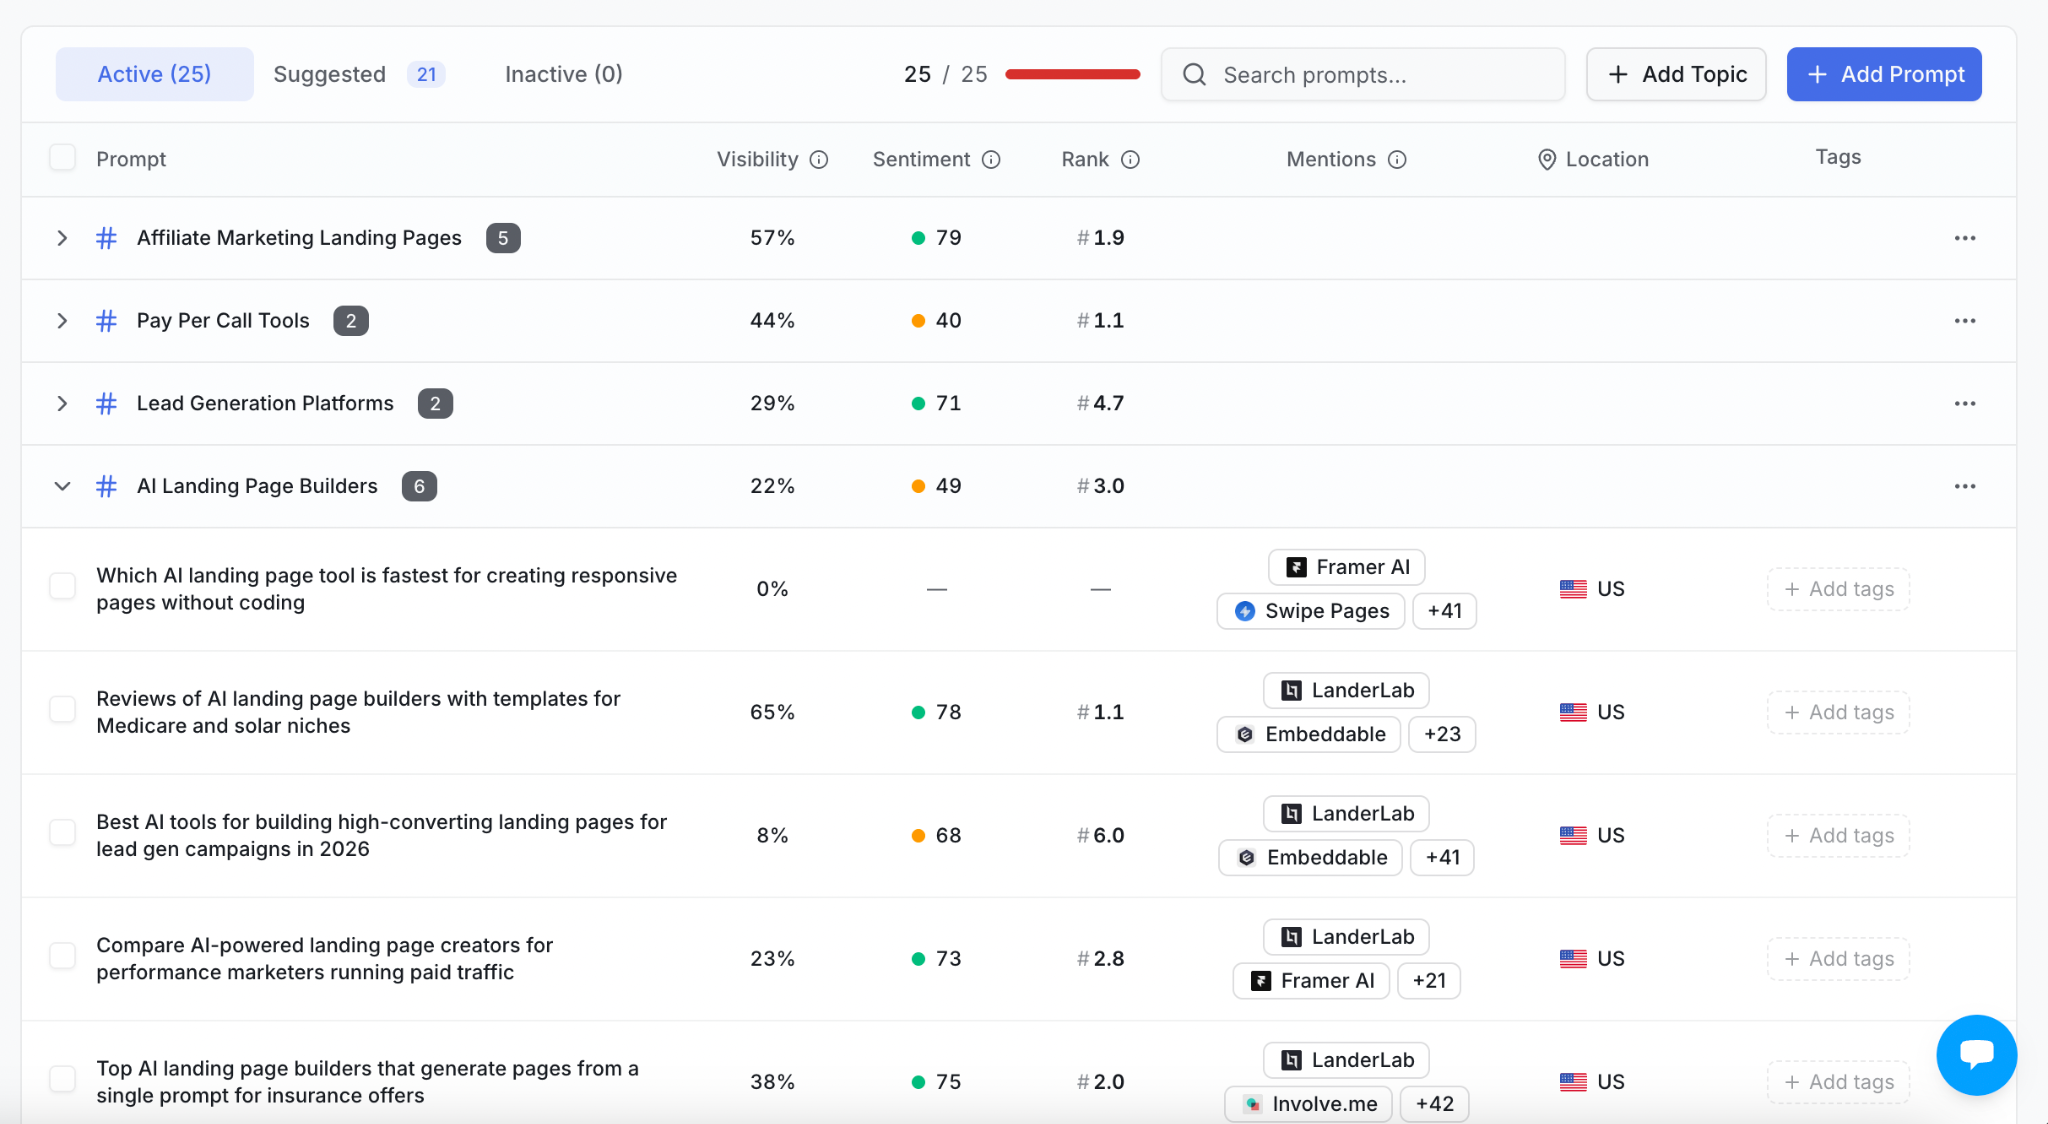This screenshot has width=2048, height=1124.
Task: Click the Rank column info icon
Action: coord(1130,160)
